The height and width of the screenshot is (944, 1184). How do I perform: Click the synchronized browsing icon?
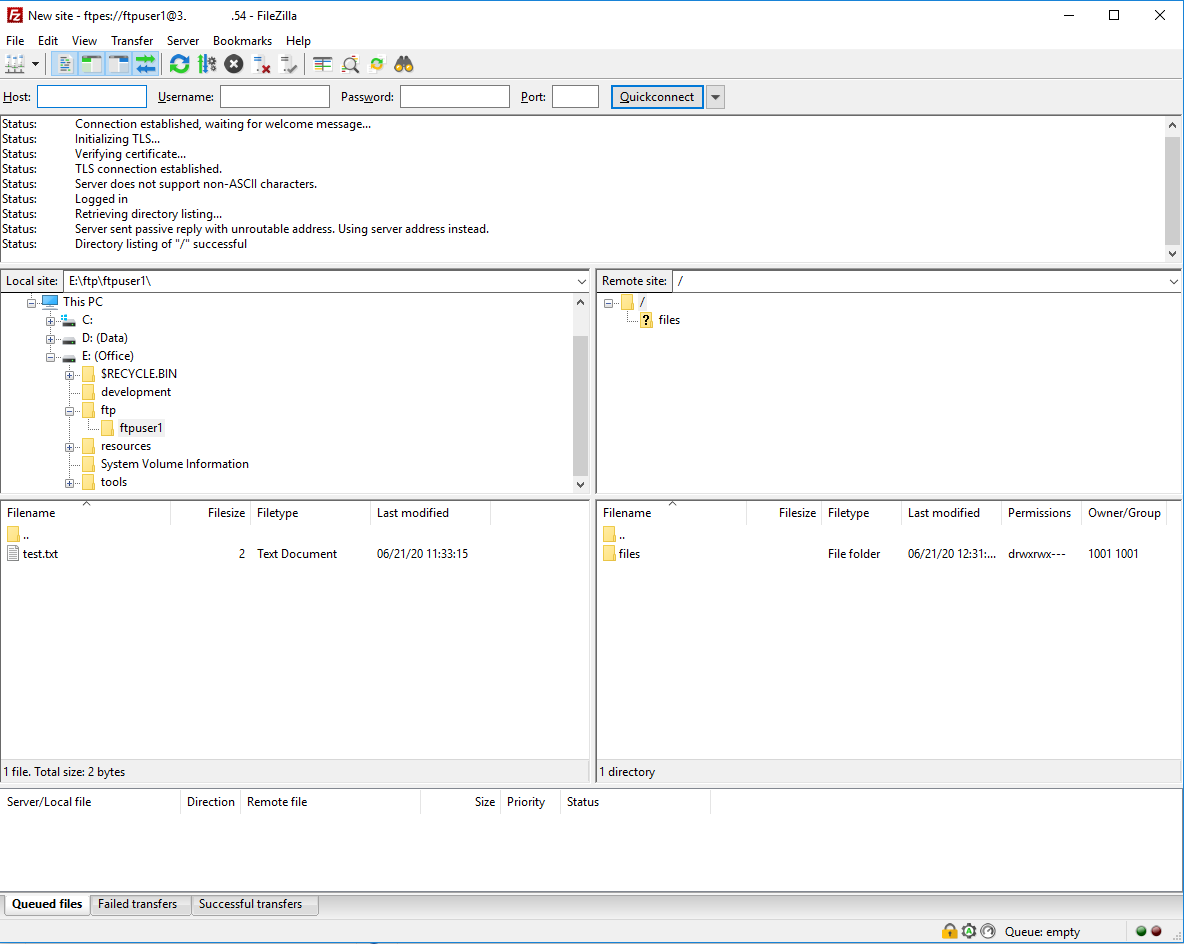[x=377, y=64]
